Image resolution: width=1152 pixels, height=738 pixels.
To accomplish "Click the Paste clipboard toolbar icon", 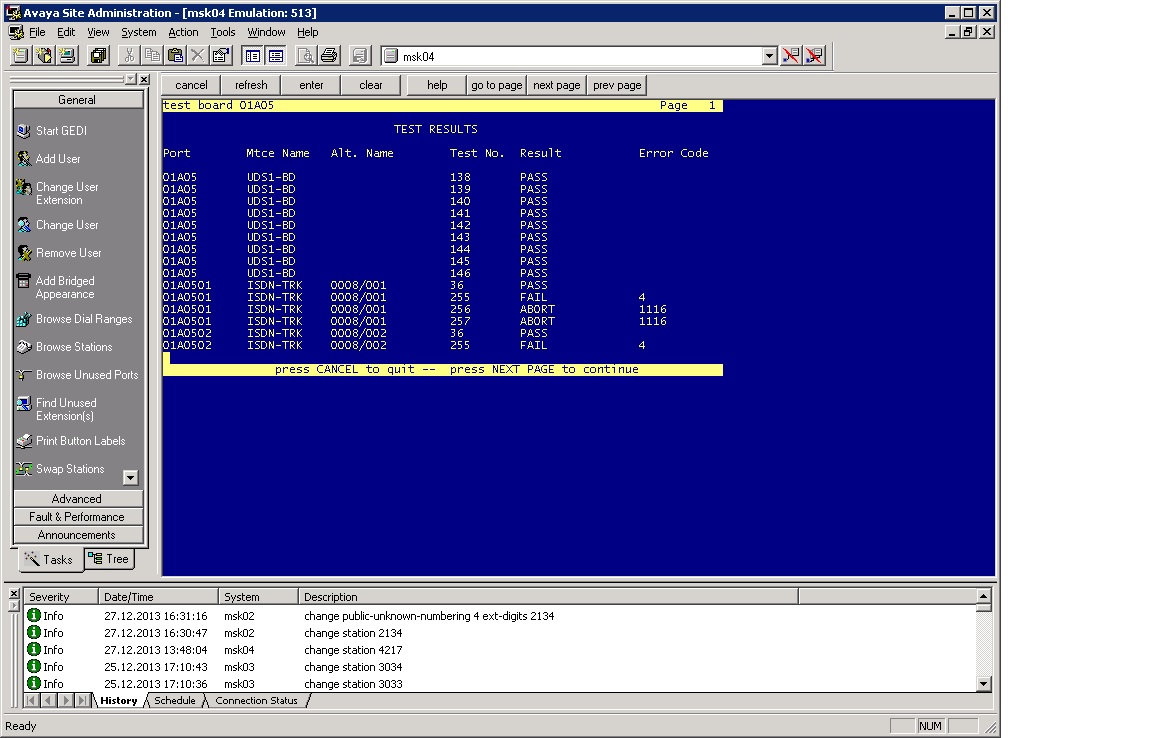I will [175, 56].
